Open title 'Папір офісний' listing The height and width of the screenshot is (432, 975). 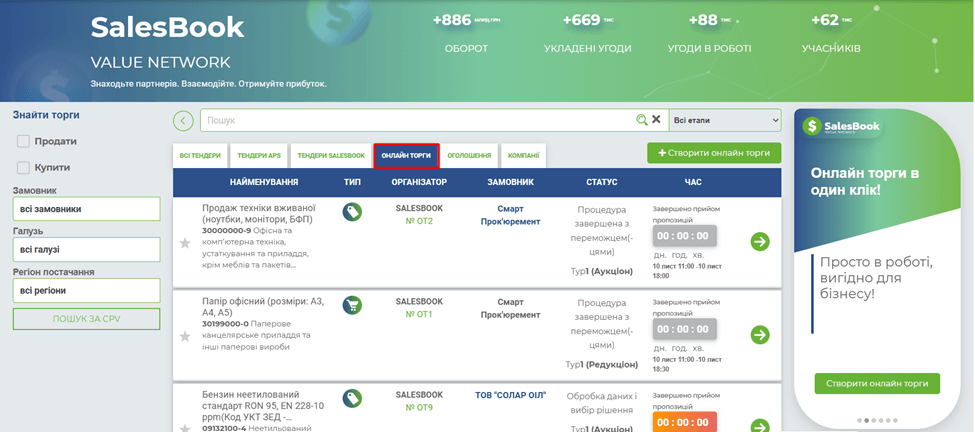(x=261, y=307)
